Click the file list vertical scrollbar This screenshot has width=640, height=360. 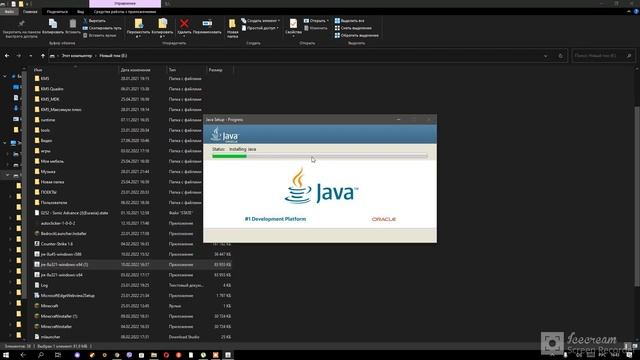637,196
